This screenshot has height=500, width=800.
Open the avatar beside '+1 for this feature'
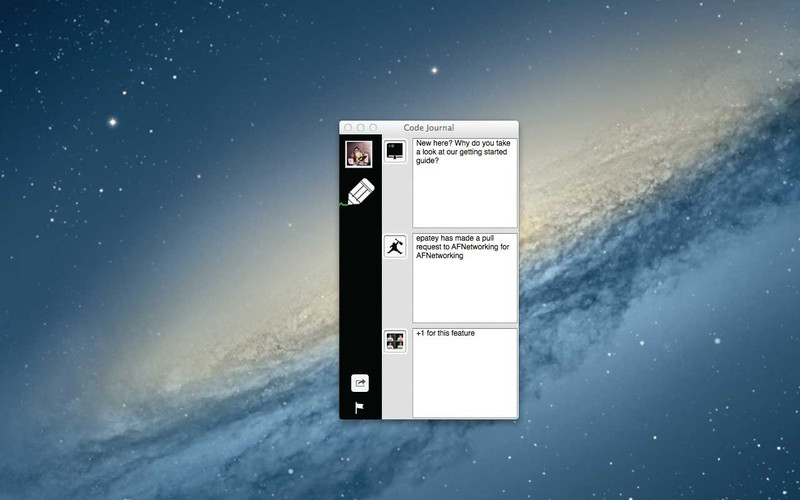[x=395, y=341]
